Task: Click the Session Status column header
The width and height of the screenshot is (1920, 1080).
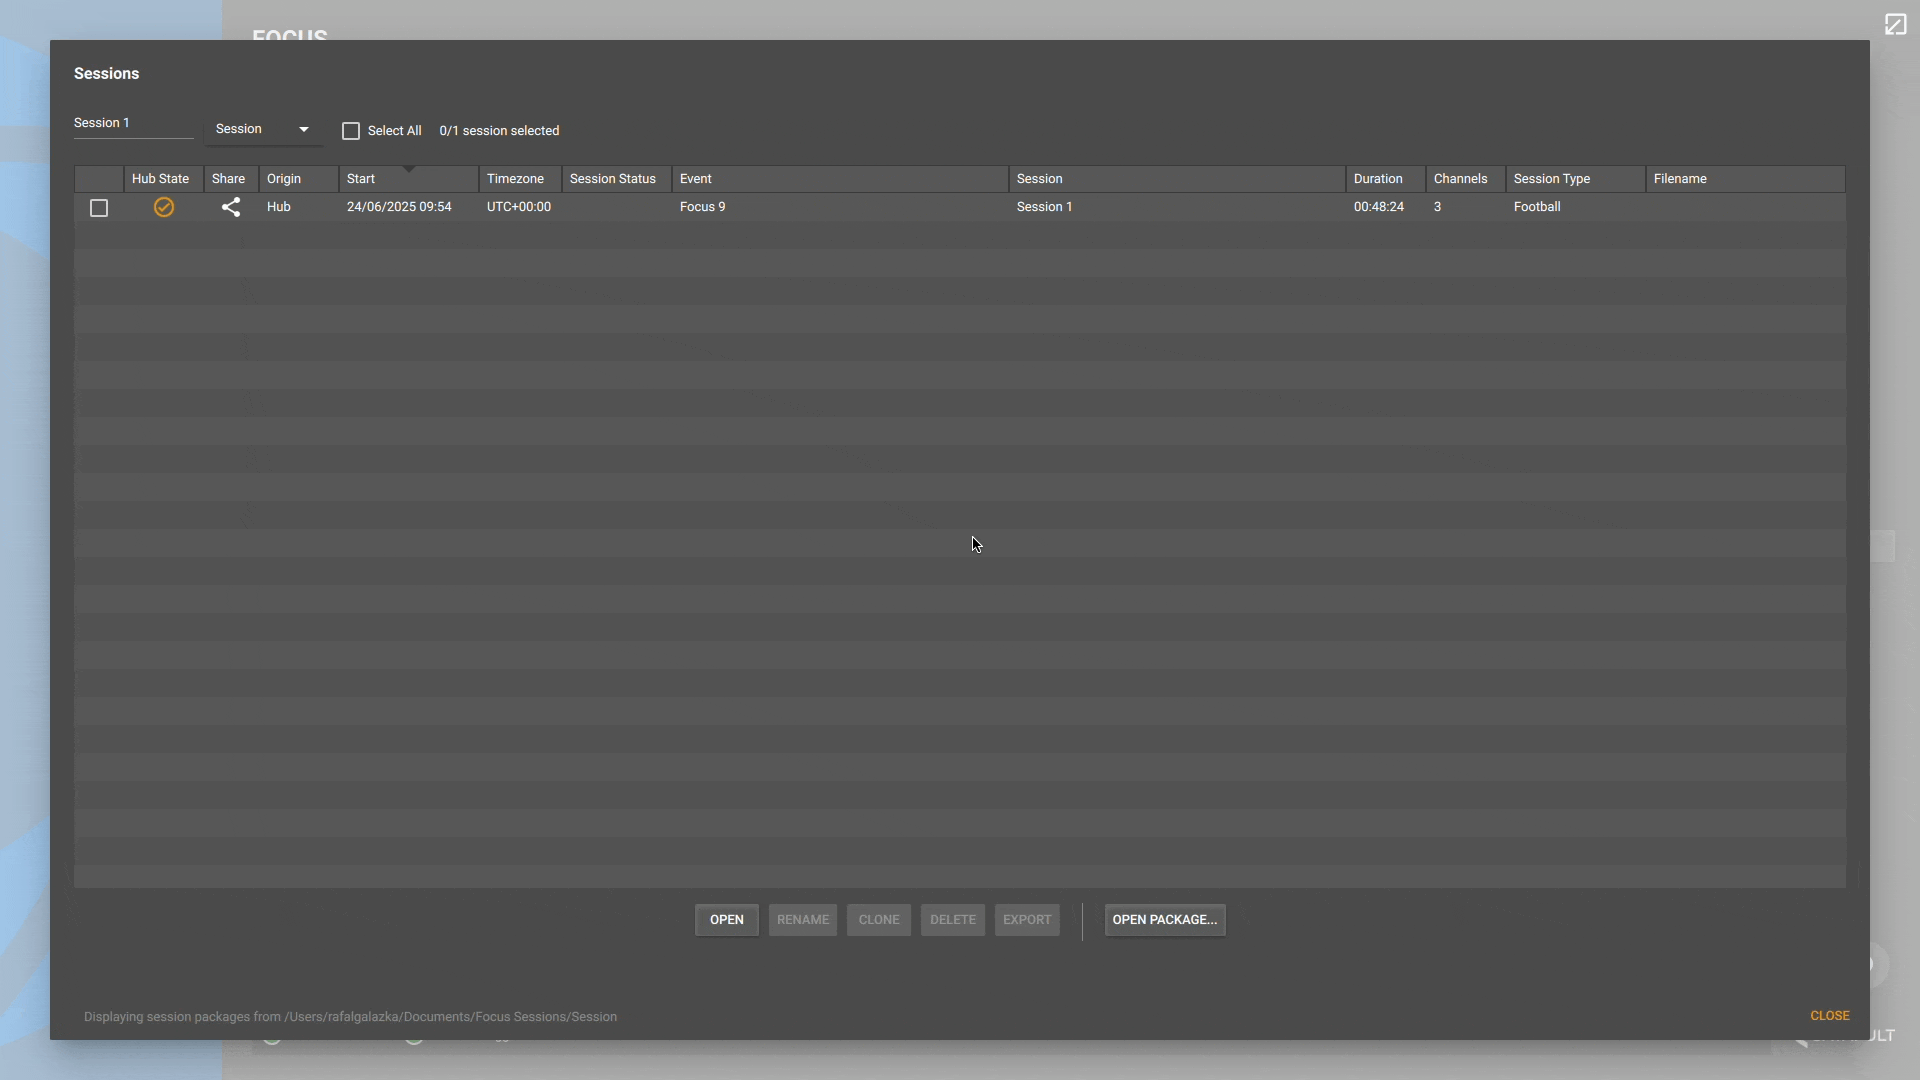Action: (617, 179)
